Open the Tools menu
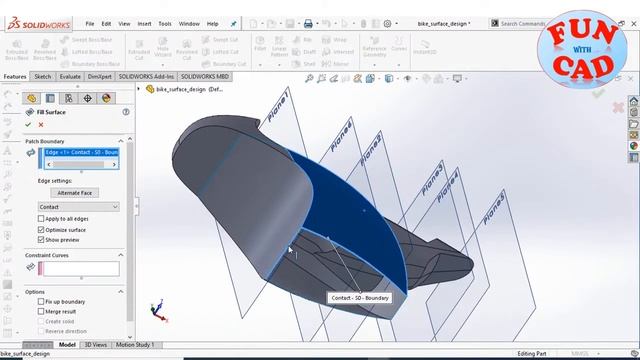 point(165,24)
